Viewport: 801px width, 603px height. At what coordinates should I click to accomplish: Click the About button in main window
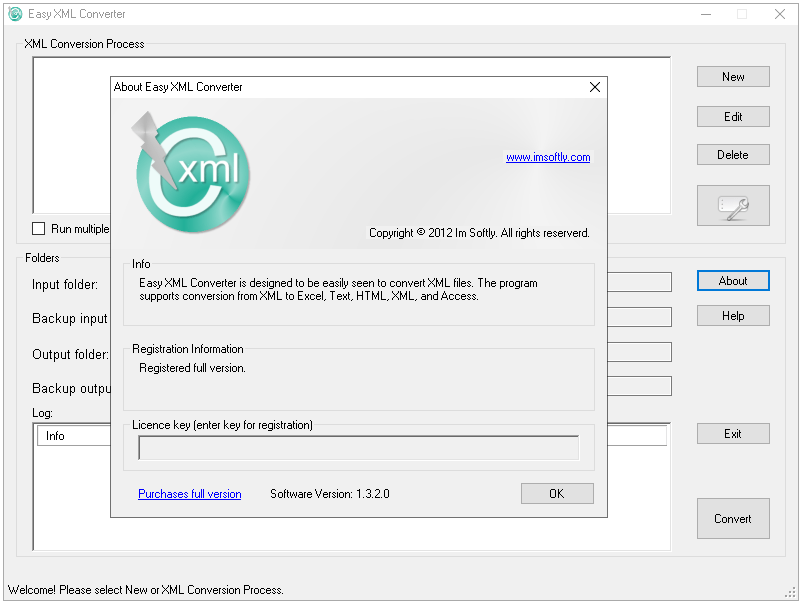click(733, 281)
